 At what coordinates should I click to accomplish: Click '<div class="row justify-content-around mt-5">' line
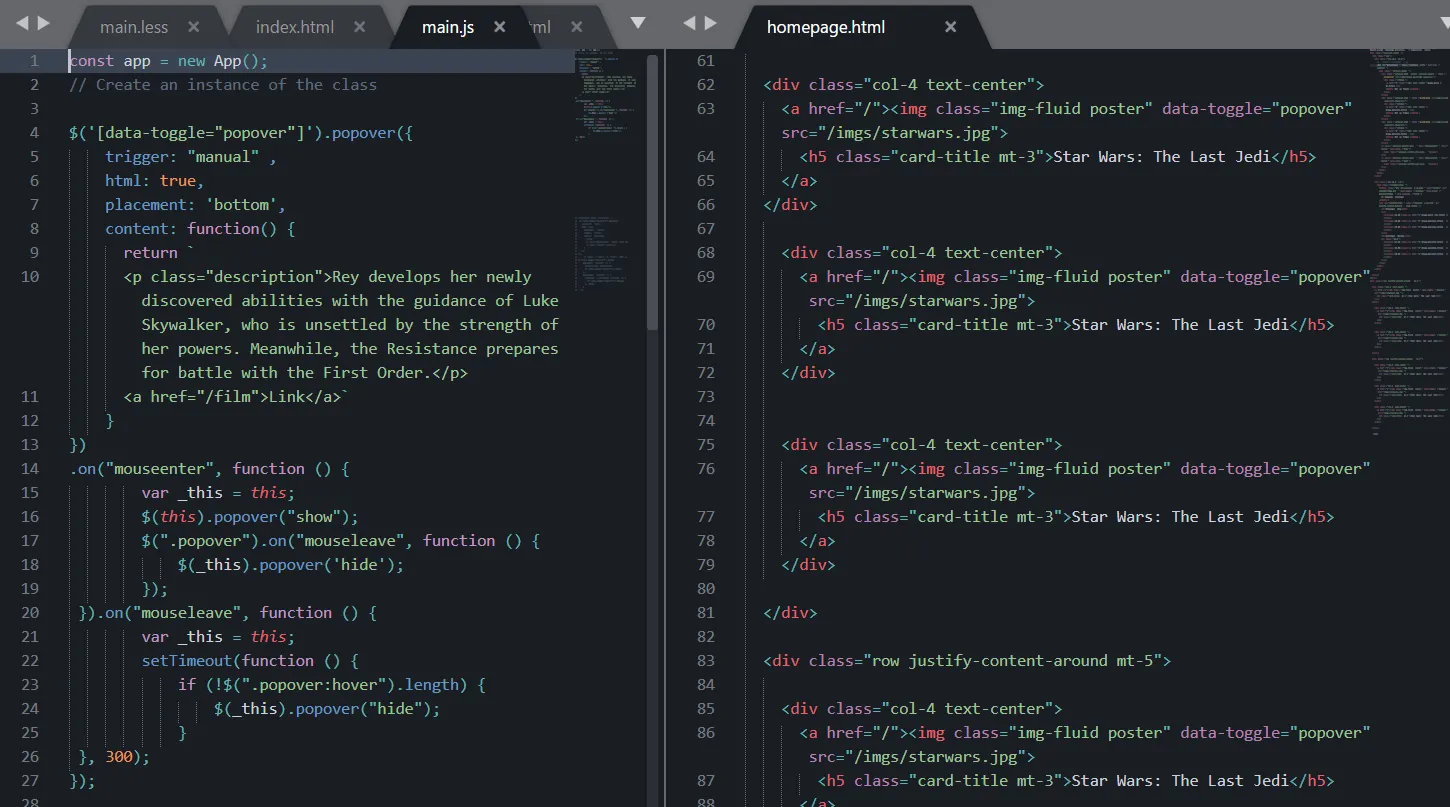967,661
